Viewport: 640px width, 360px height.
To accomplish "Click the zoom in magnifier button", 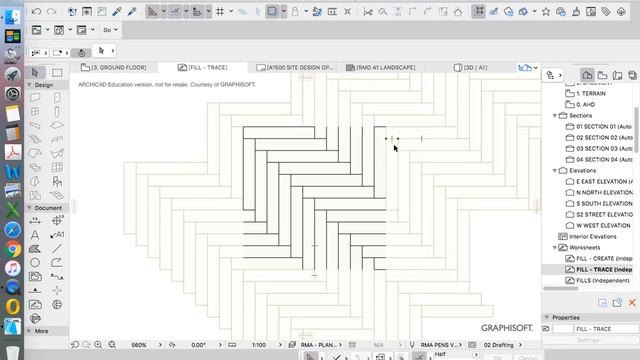I will pyautogui.click(x=98, y=345).
